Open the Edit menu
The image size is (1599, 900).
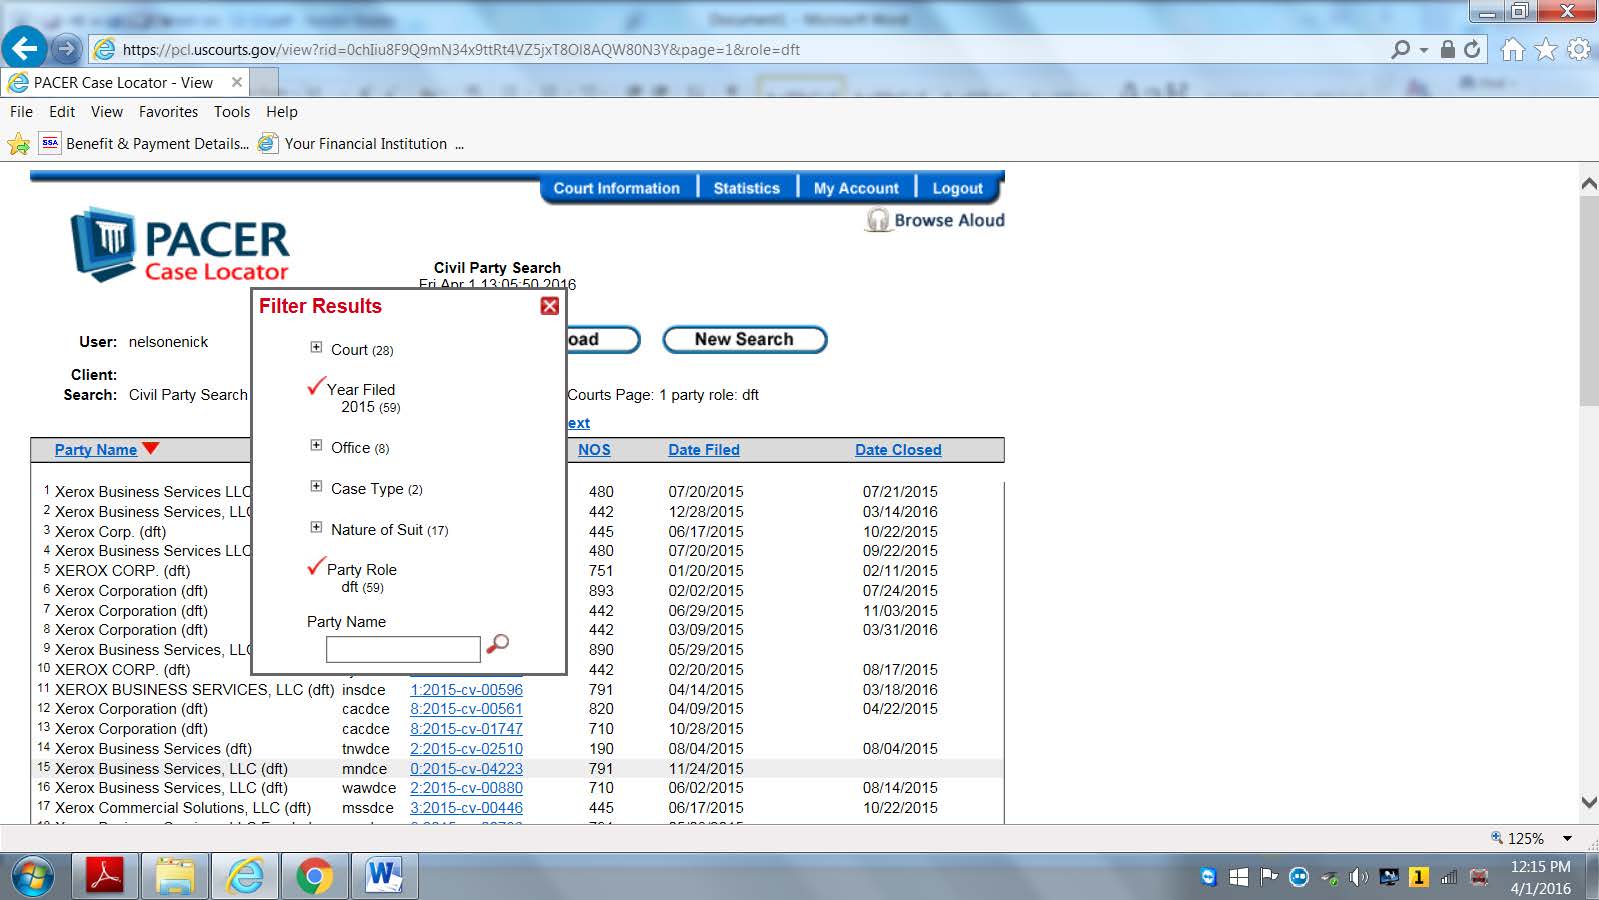62,112
